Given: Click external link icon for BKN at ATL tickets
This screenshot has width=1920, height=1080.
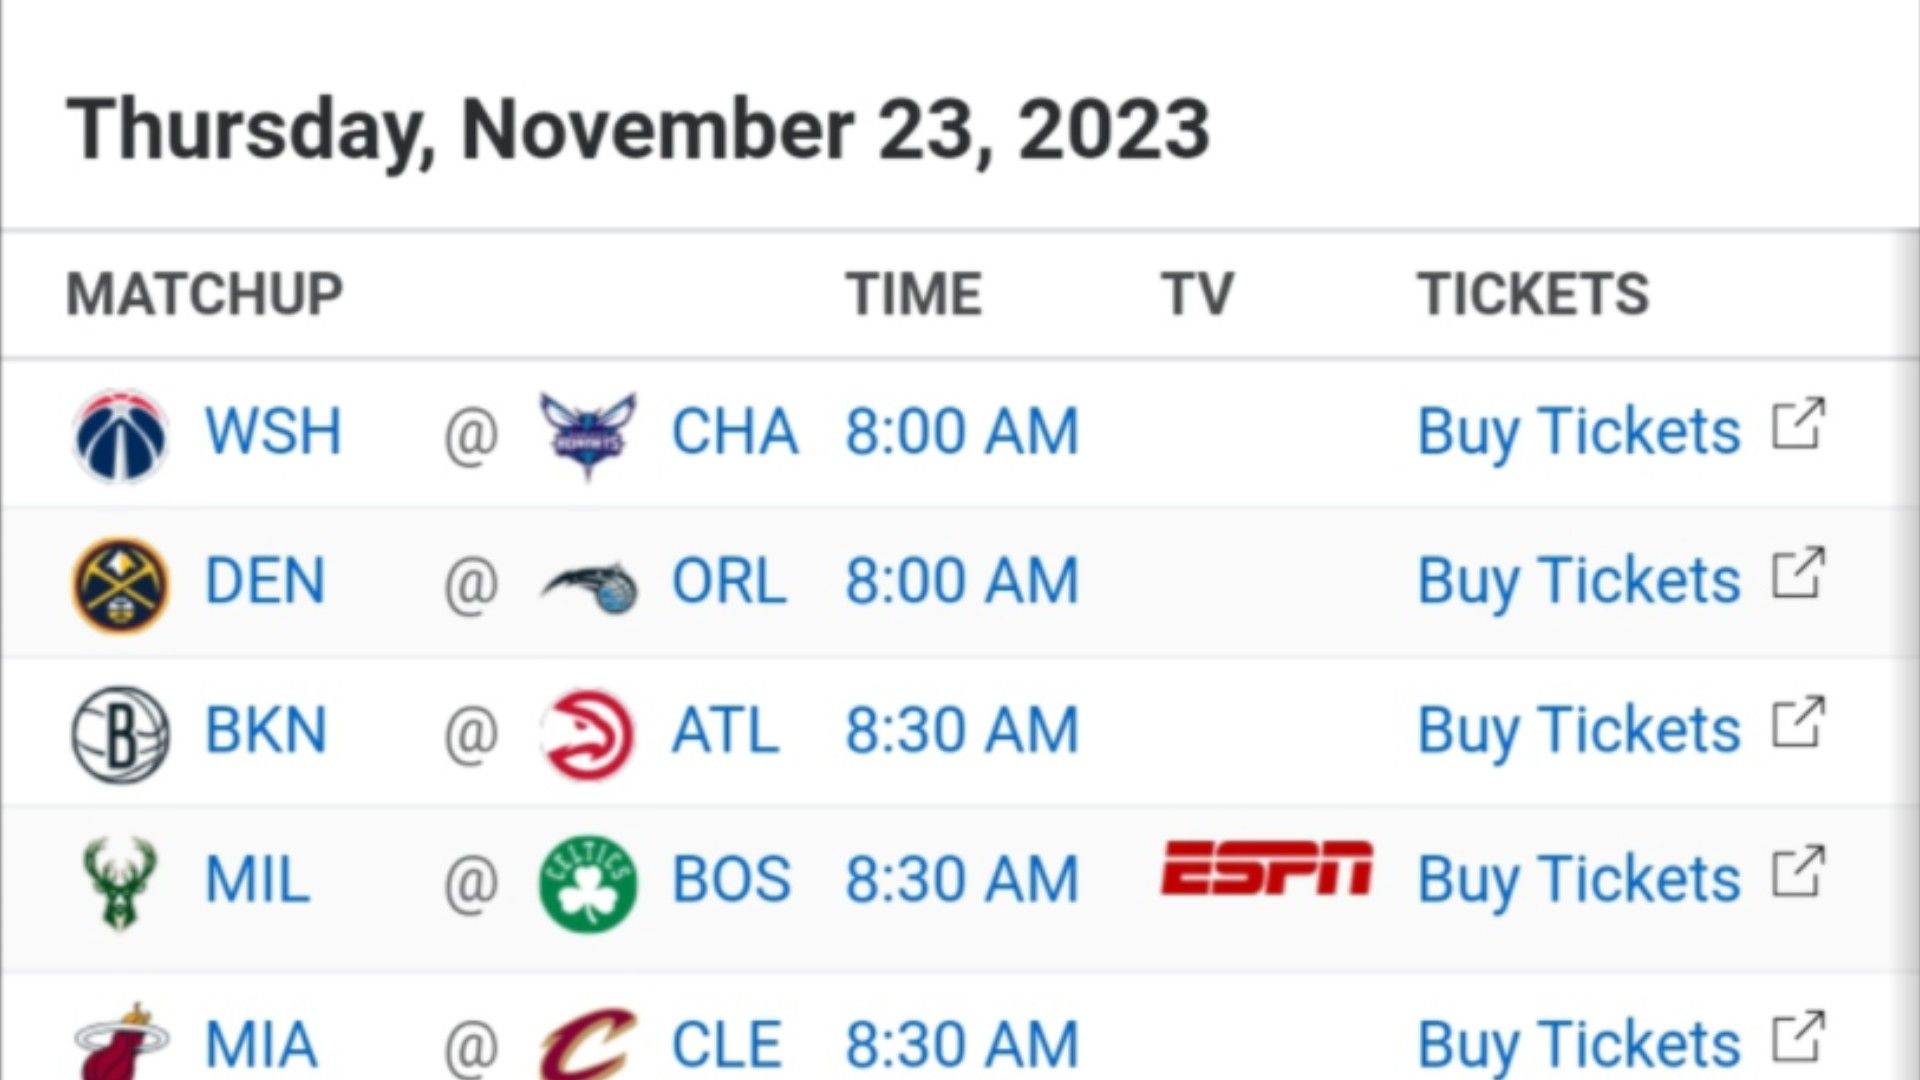Looking at the screenshot, I should tap(1798, 722).
